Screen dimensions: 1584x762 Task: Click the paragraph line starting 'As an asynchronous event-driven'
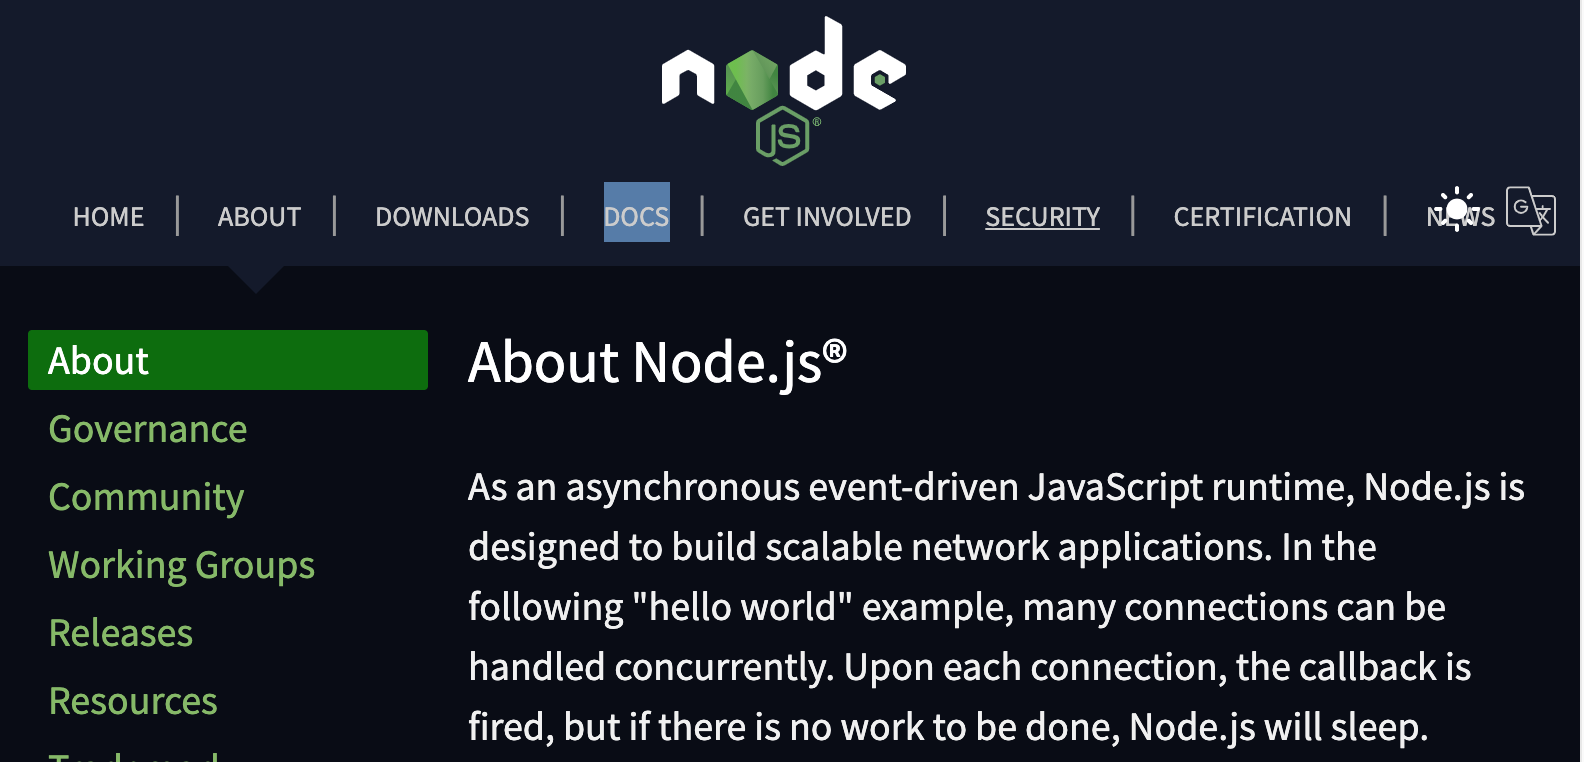click(x=996, y=487)
